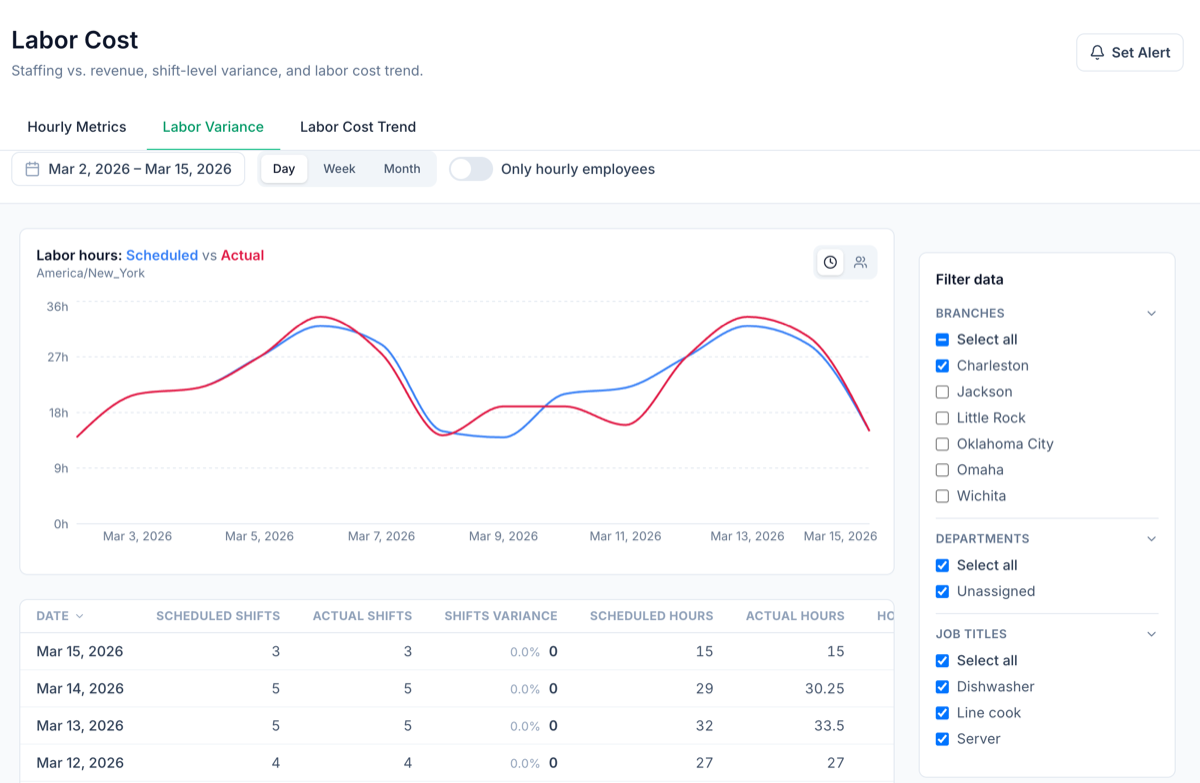Check the Little Rock branch
This screenshot has height=783, width=1200.
click(x=942, y=418)
